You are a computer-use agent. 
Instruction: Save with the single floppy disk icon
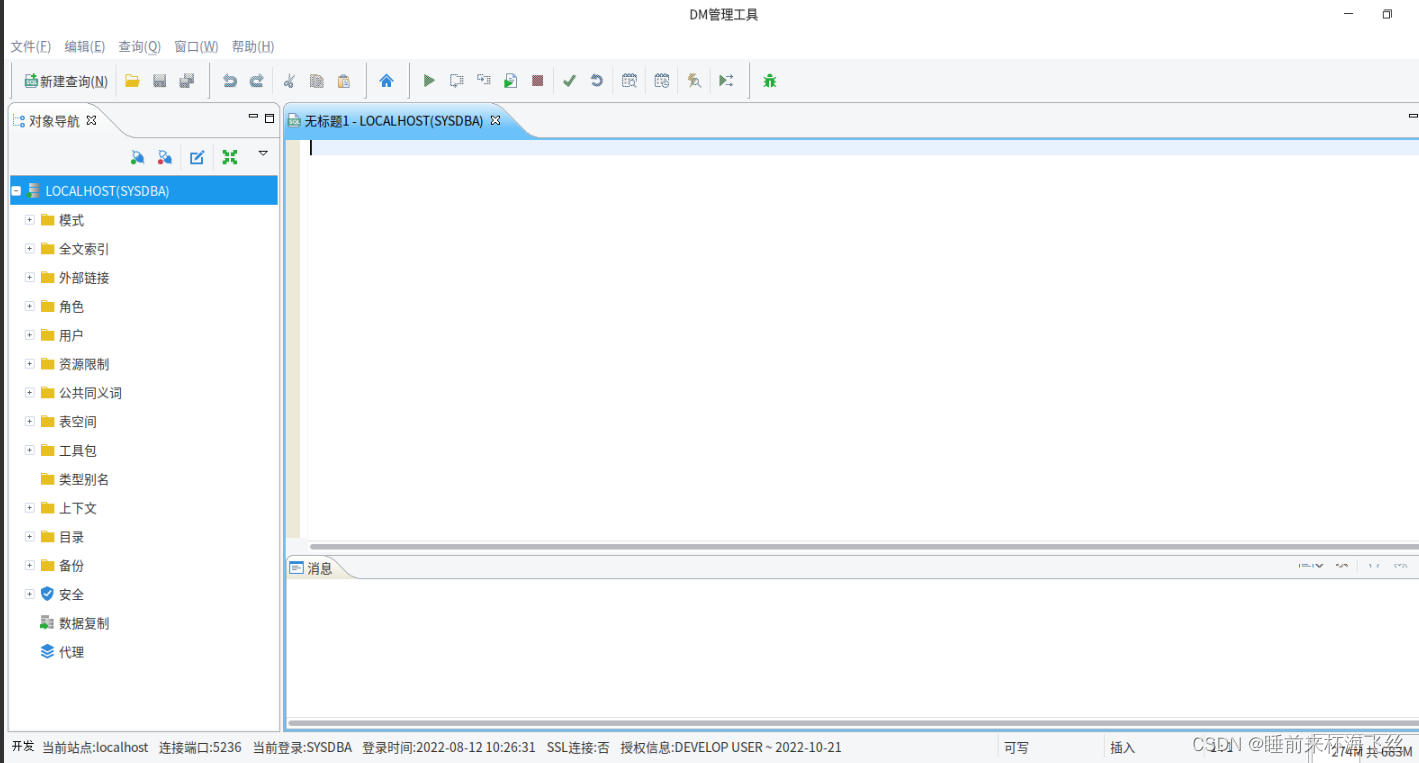coord(159,81)
